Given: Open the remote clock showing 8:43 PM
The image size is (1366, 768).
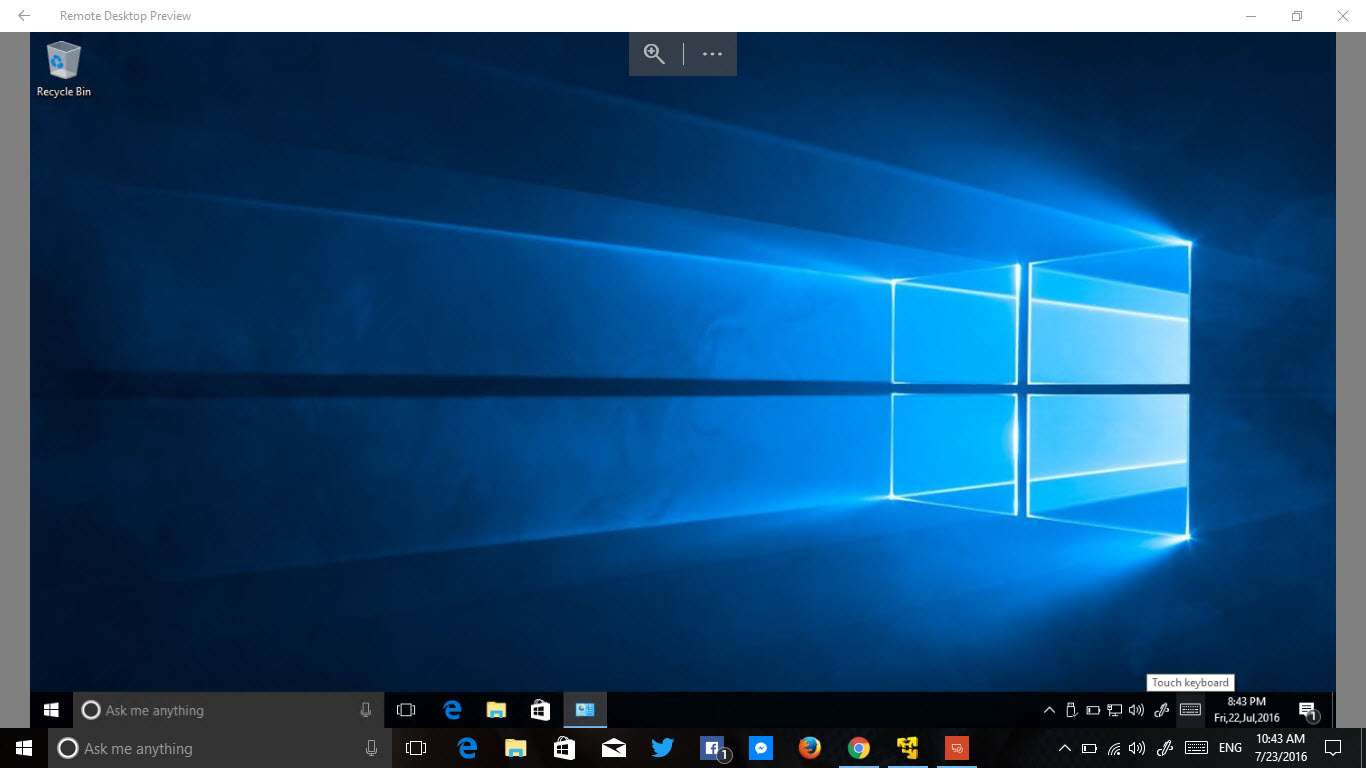Looking at the screenshot, I should pos(1246,710).
